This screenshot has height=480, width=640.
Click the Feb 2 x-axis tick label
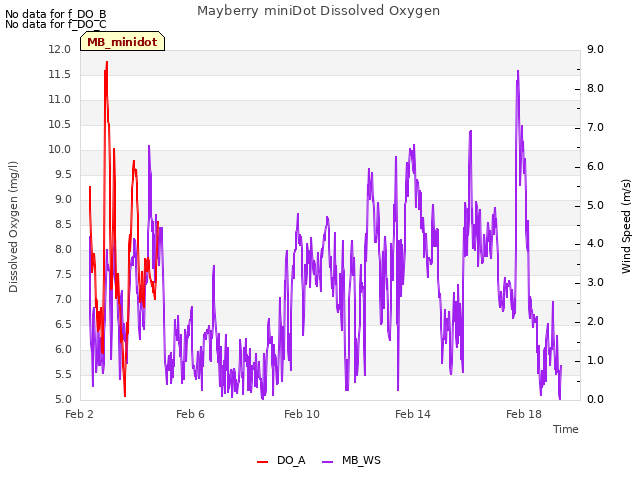(79, 414)
